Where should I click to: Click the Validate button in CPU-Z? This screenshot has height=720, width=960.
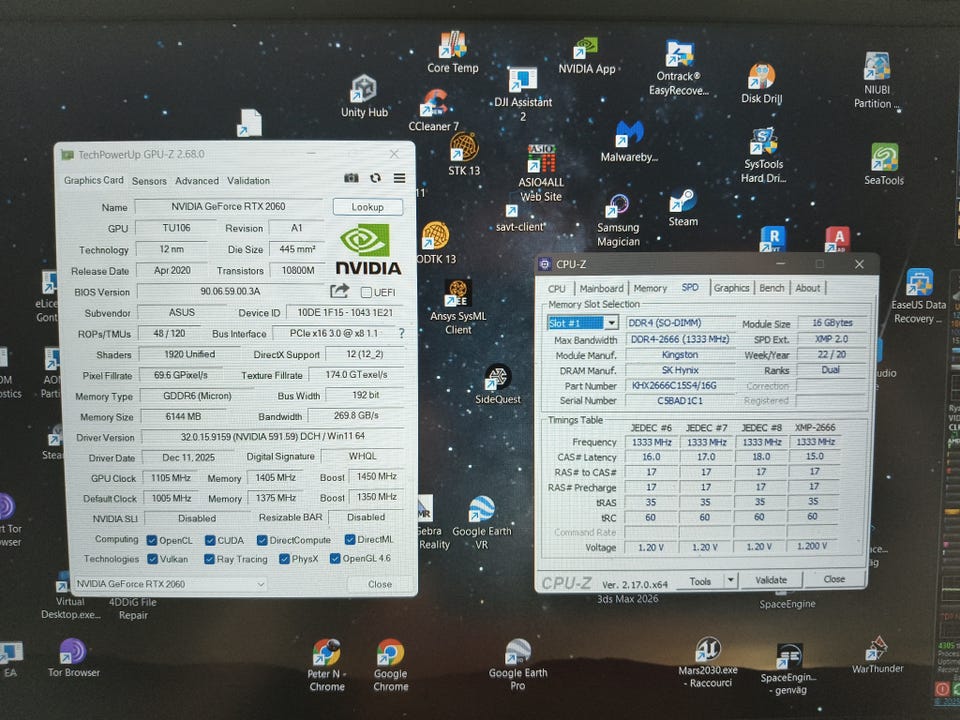[771, 579]
